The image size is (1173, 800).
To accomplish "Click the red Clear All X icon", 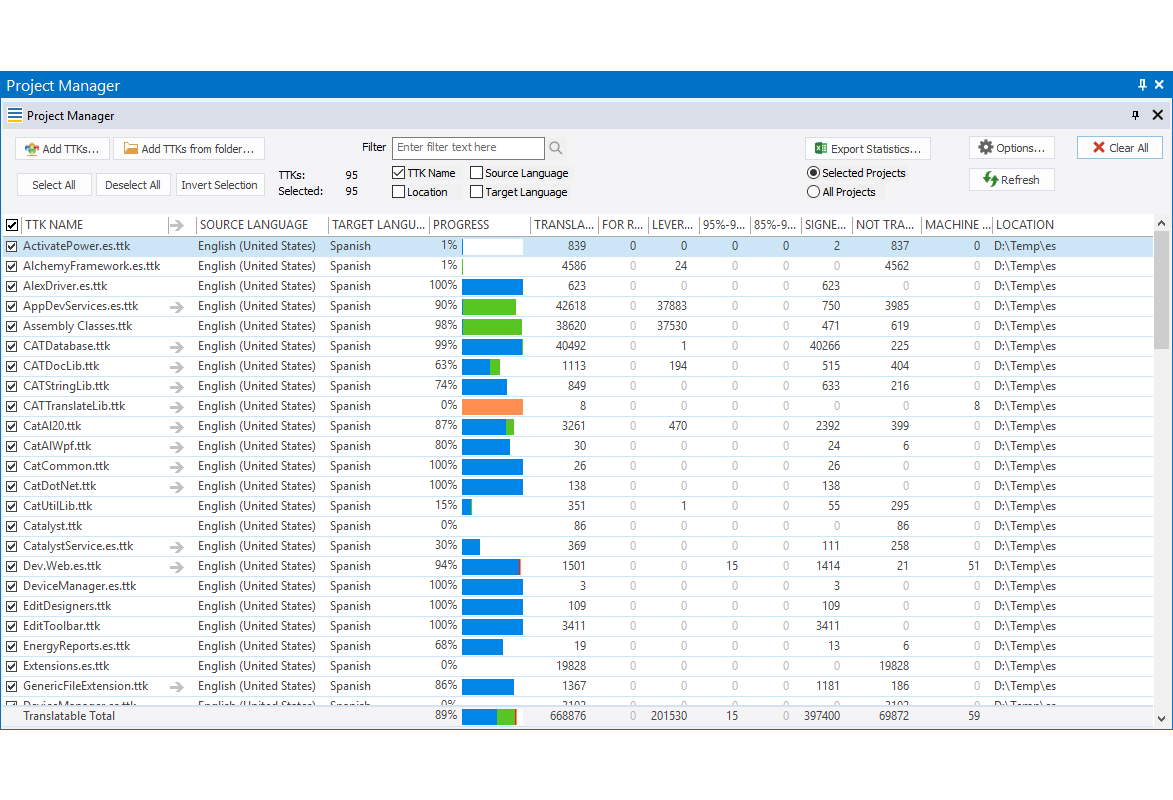I will 1097,148.
